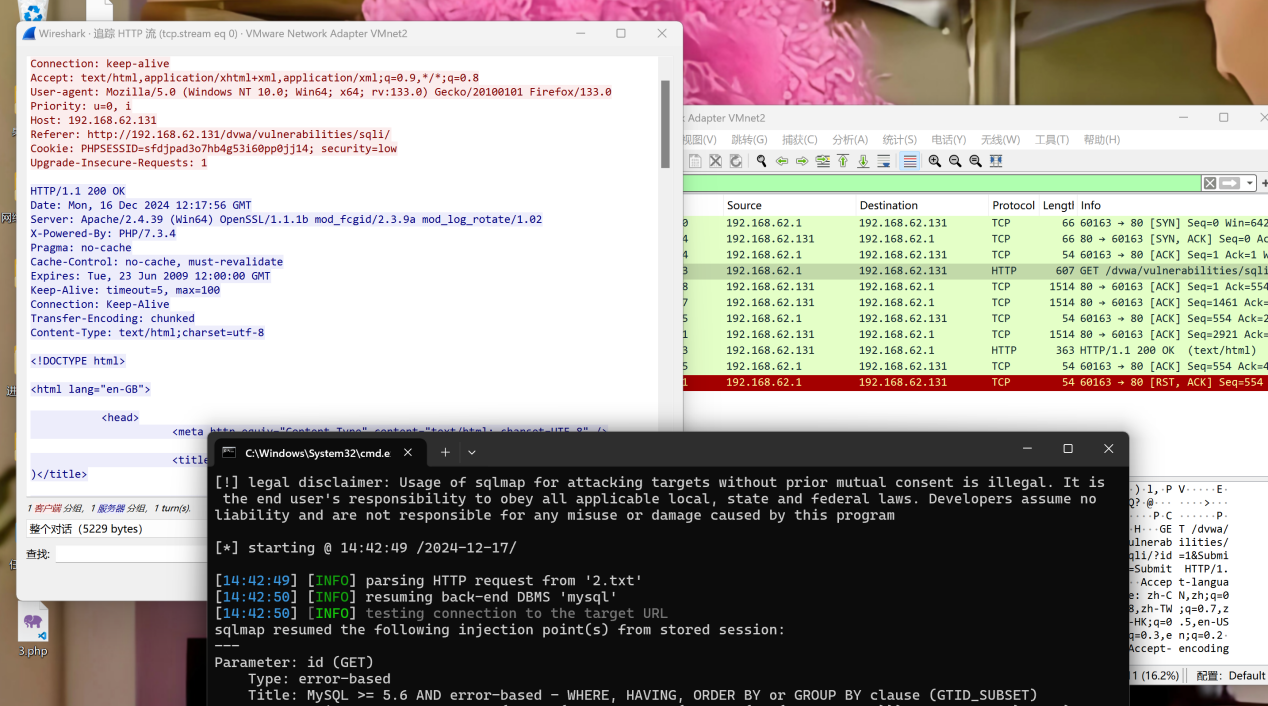Click inside the green display filter field

point(942,183)
